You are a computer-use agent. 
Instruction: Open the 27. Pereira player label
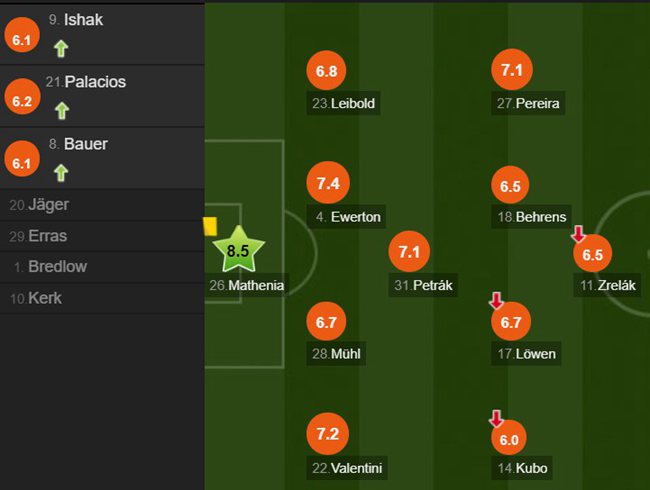point(528,103)
